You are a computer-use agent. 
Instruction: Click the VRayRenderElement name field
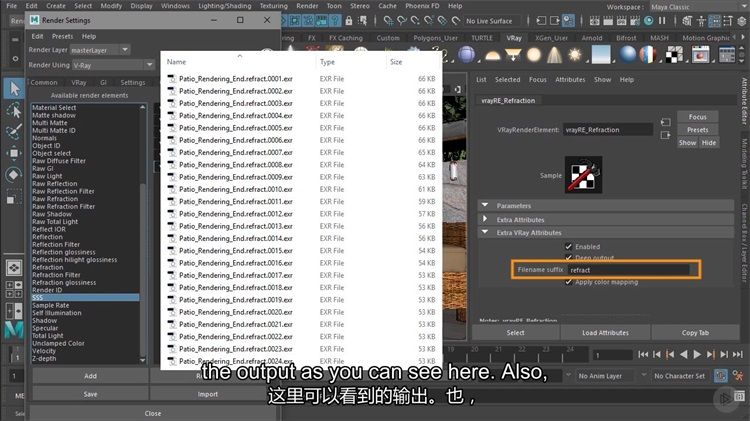[x=607, y=130]
